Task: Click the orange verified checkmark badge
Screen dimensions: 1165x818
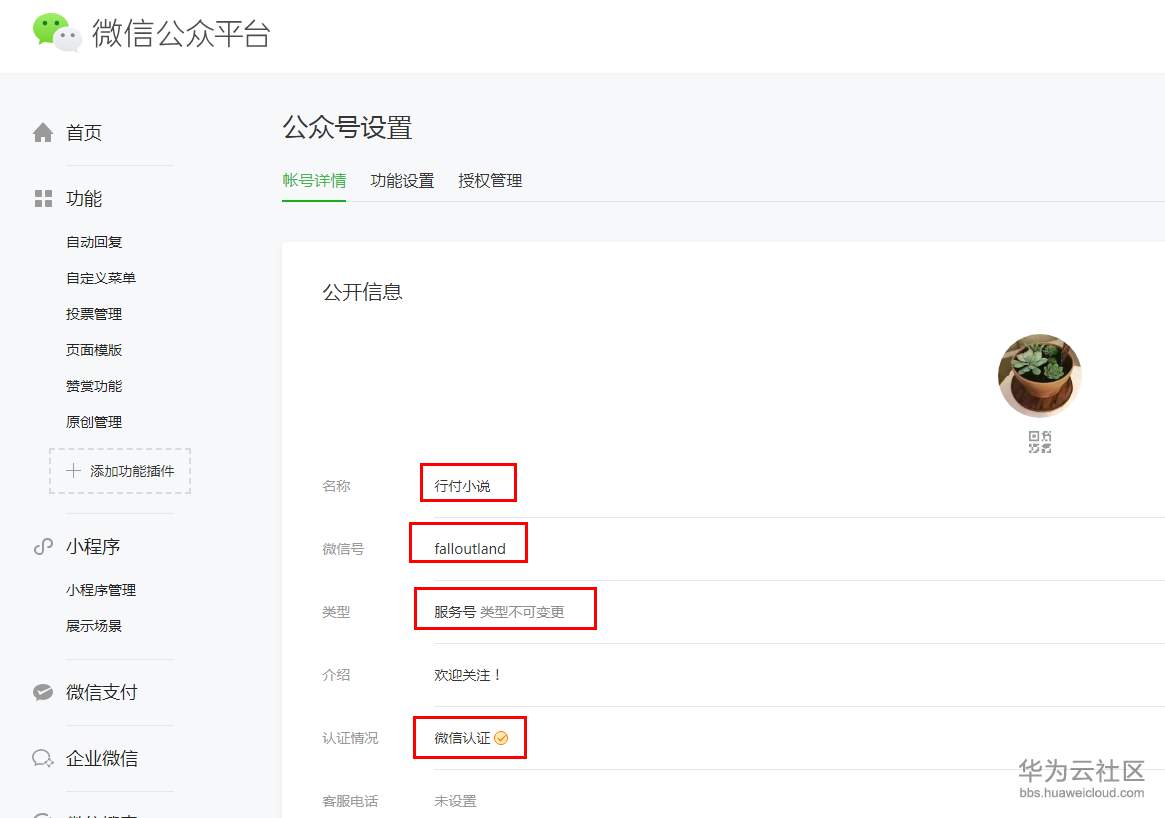Action: click(x=502, y=738)
